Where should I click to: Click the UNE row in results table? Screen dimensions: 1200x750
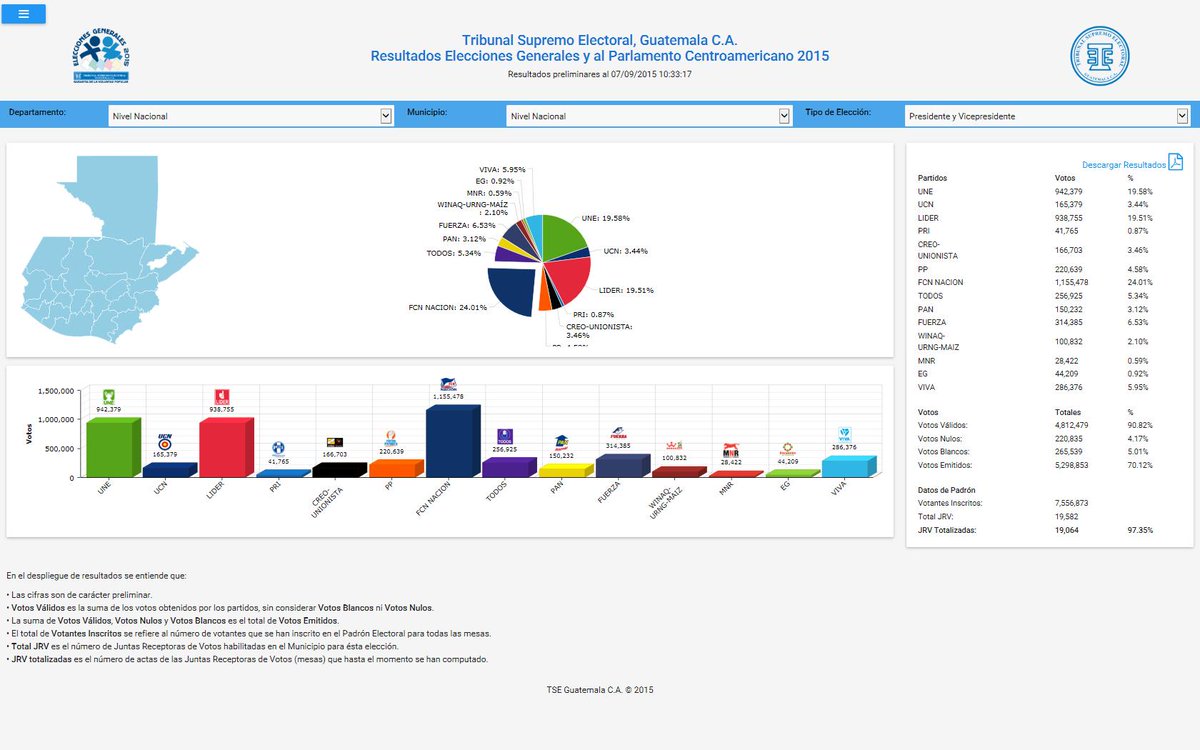point(1050,191)
